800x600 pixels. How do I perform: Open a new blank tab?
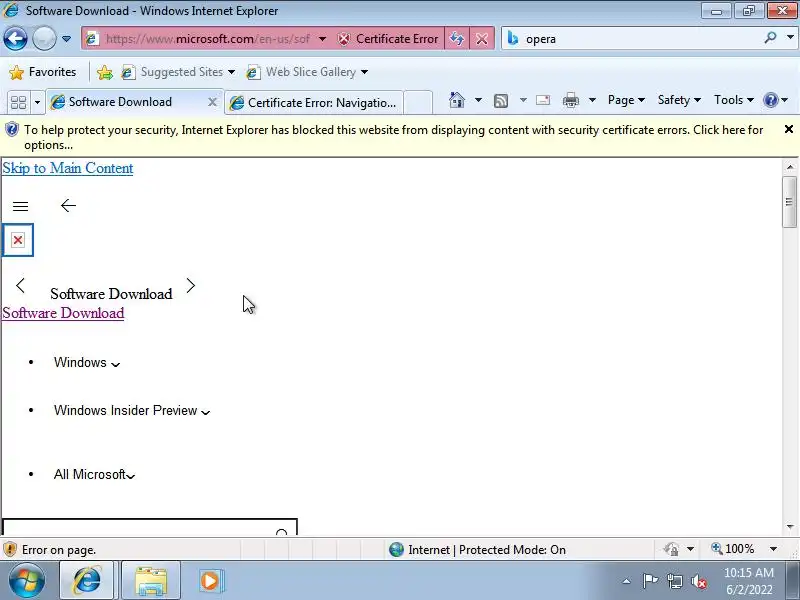tap(418, 103)
